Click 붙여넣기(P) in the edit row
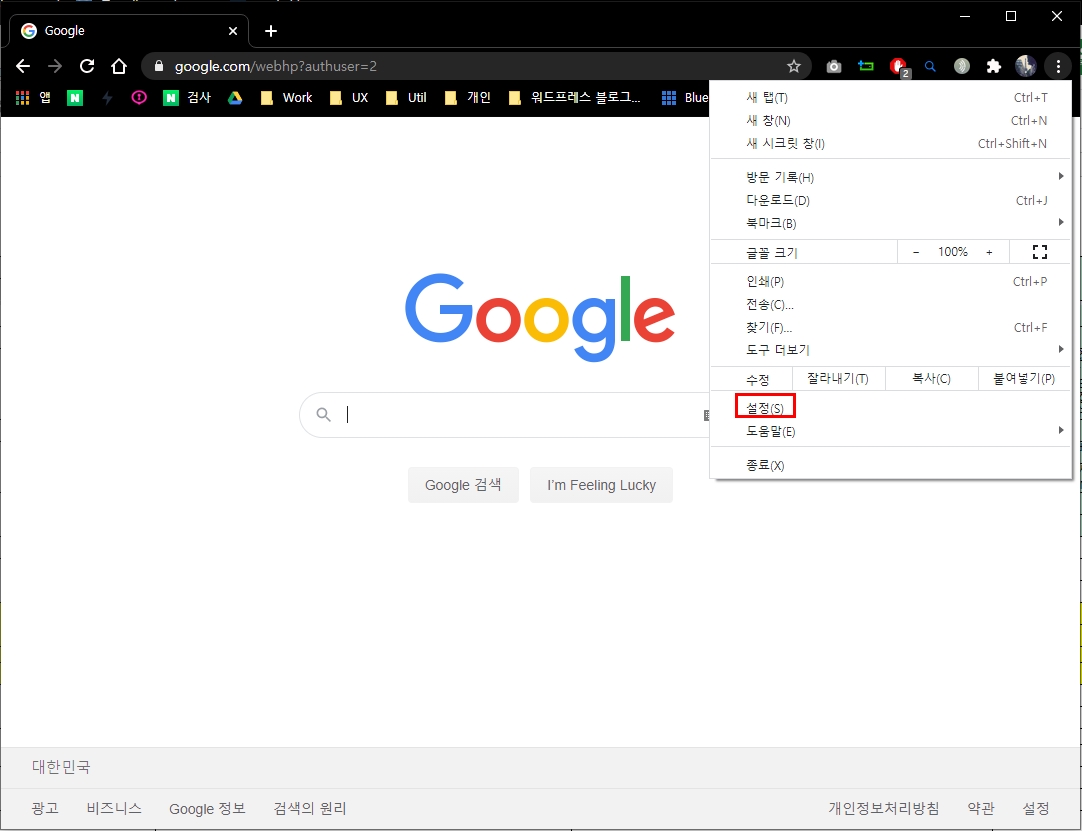This screenshot has height=831, width=1082. pos(1024,378)
